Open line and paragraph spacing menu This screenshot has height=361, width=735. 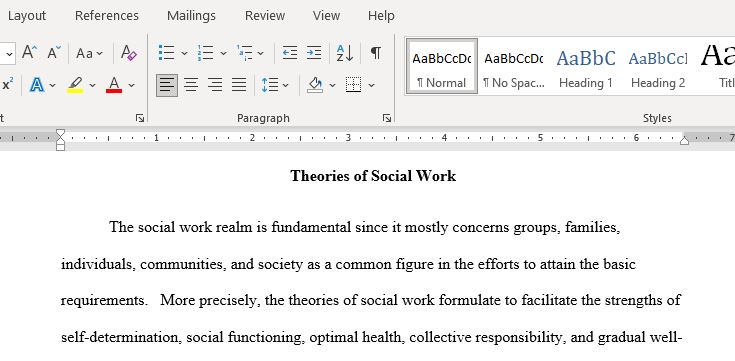tap(275, 85)
